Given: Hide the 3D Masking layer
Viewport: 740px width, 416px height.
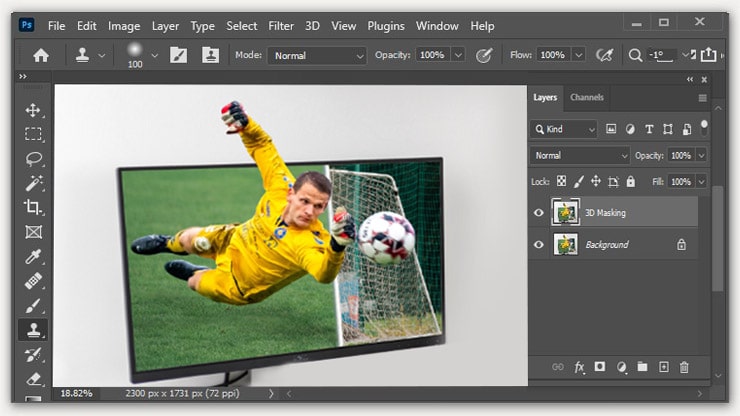Looking at the screenshot, I should pyautogui.click(x=539, y=212).
